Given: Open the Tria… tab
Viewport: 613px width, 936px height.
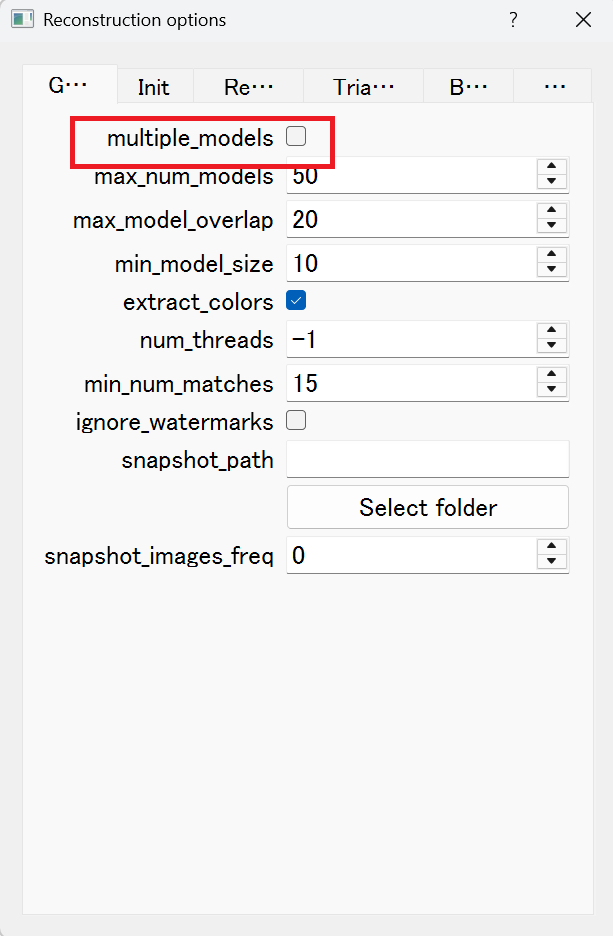Looking at the screenshot, I should pos(363,87).
